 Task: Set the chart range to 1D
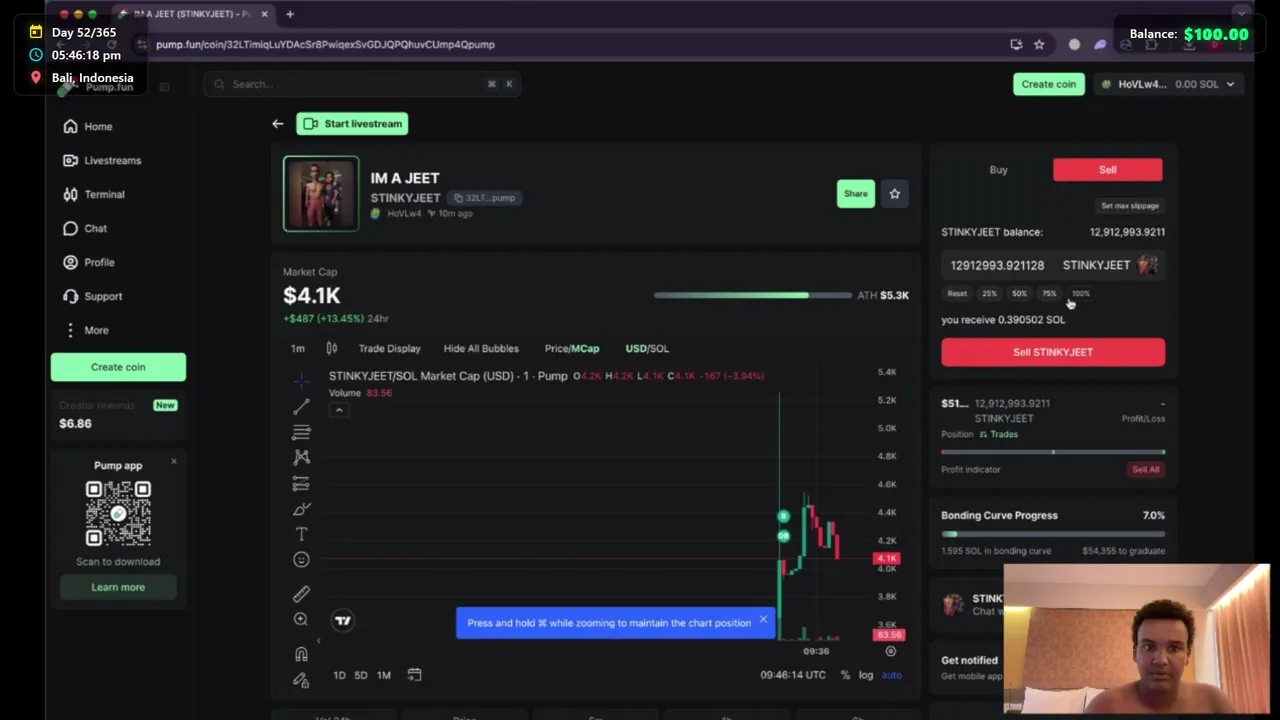(x=339, y=675)
